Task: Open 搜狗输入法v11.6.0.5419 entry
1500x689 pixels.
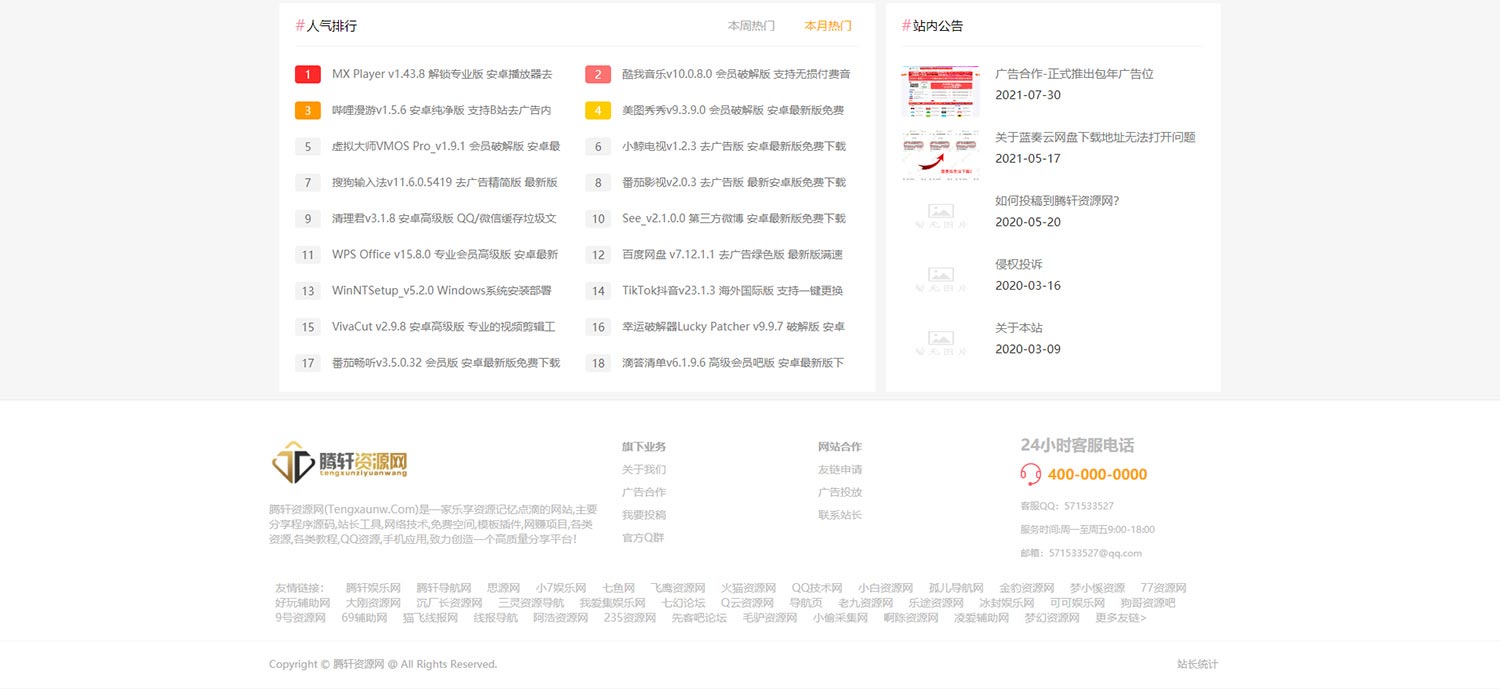Action: point(445,182)
